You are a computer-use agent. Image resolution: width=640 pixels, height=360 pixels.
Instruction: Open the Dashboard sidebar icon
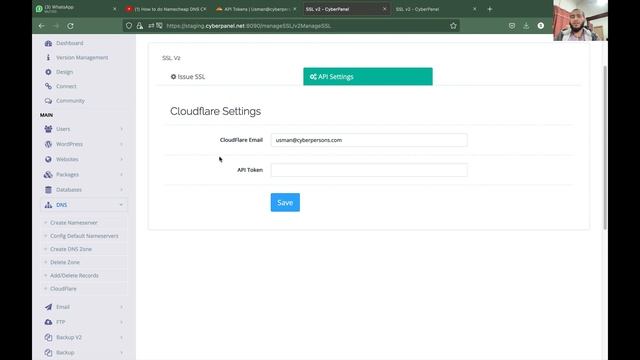[48, 43]
